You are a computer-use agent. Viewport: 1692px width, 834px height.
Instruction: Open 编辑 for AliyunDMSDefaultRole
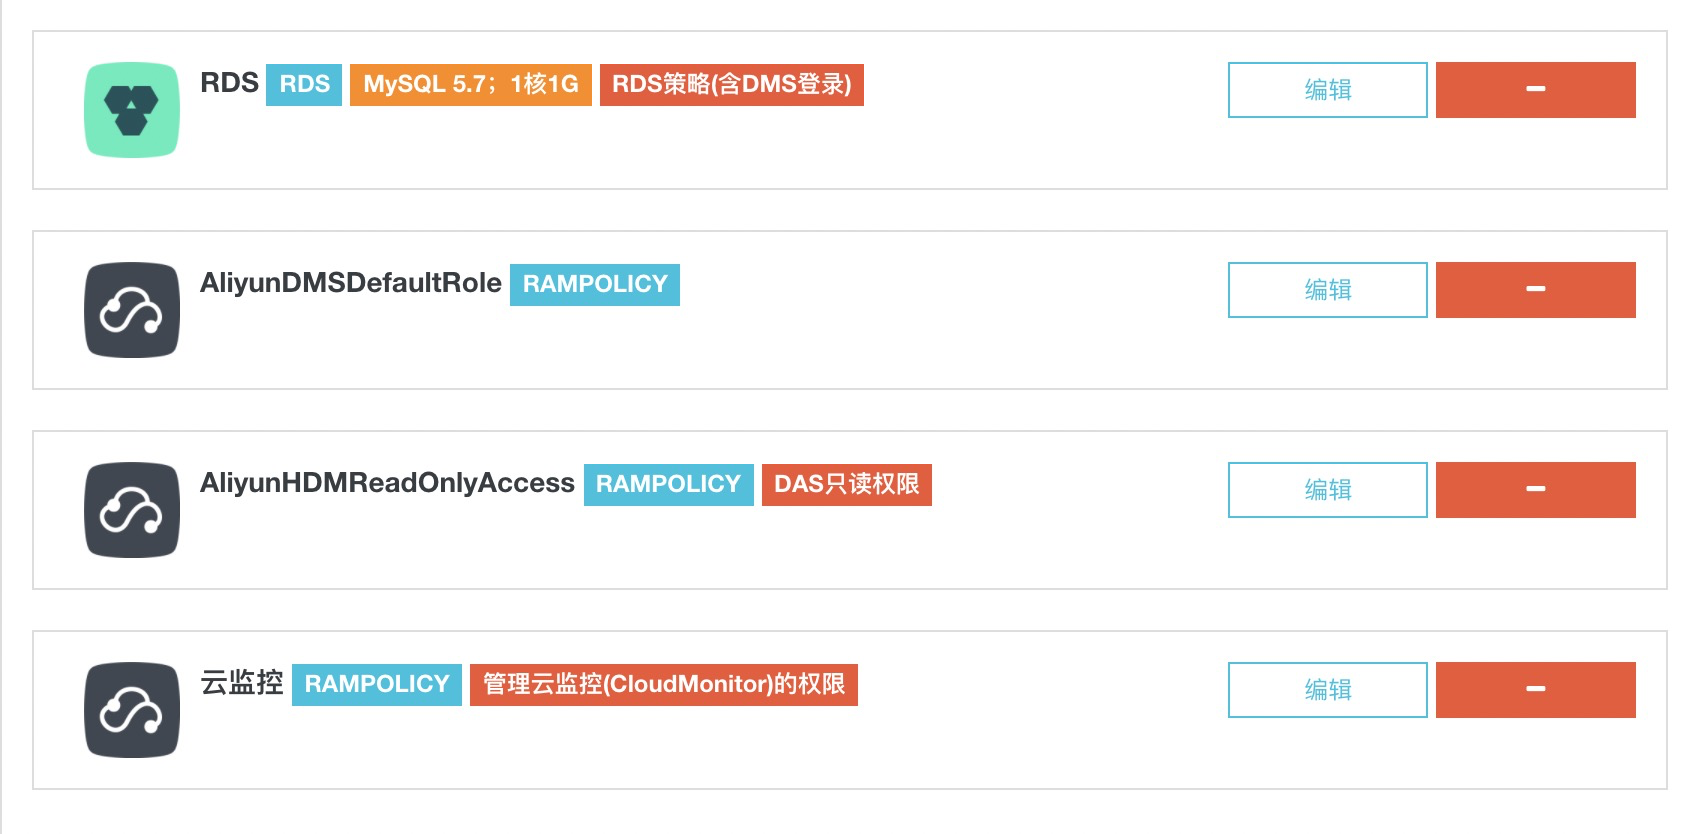(1327, 290)
